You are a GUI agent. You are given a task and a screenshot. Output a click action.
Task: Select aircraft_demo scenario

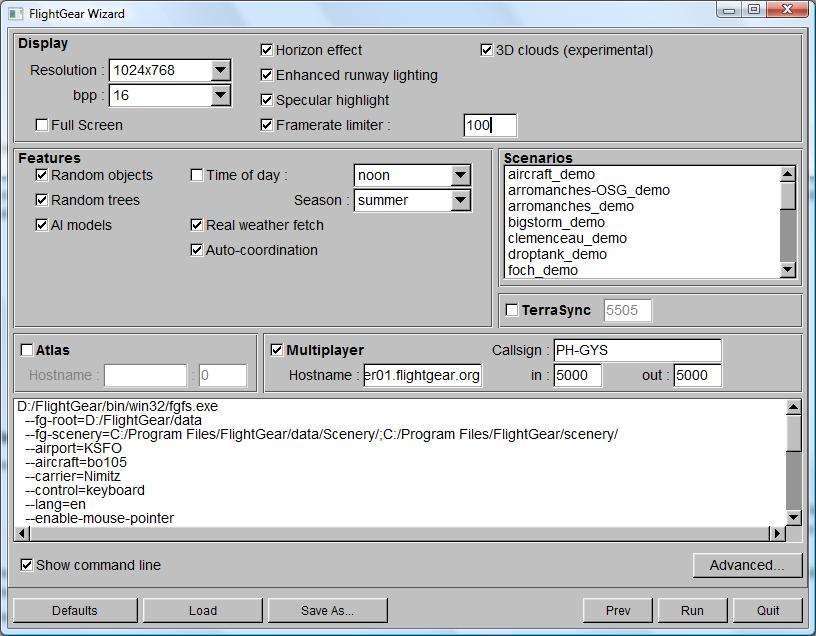pos(643,174)
